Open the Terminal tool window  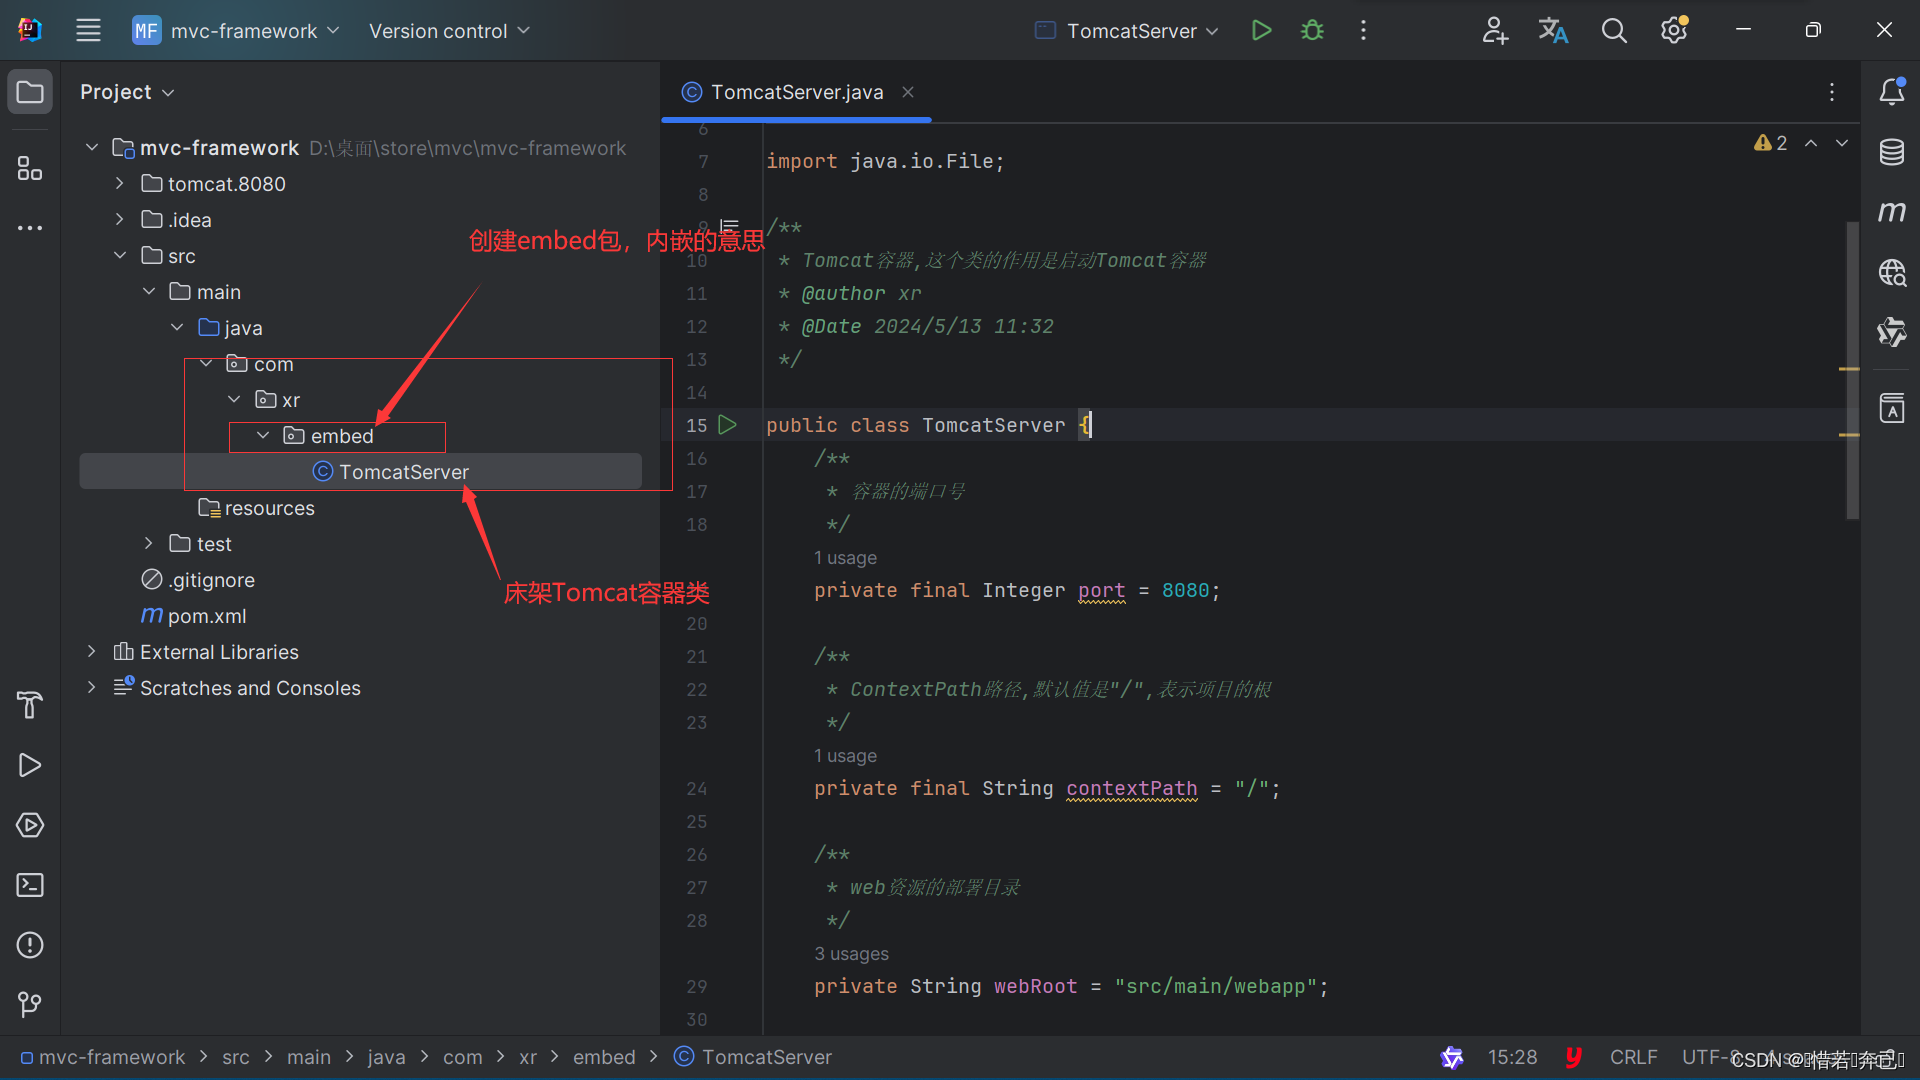coord(30,885)
